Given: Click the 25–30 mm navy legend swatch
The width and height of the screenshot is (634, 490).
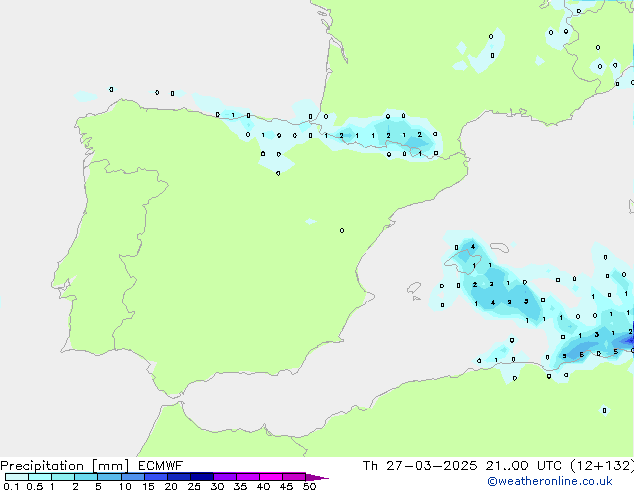Looking at the screenshot, I should (201, 477).
